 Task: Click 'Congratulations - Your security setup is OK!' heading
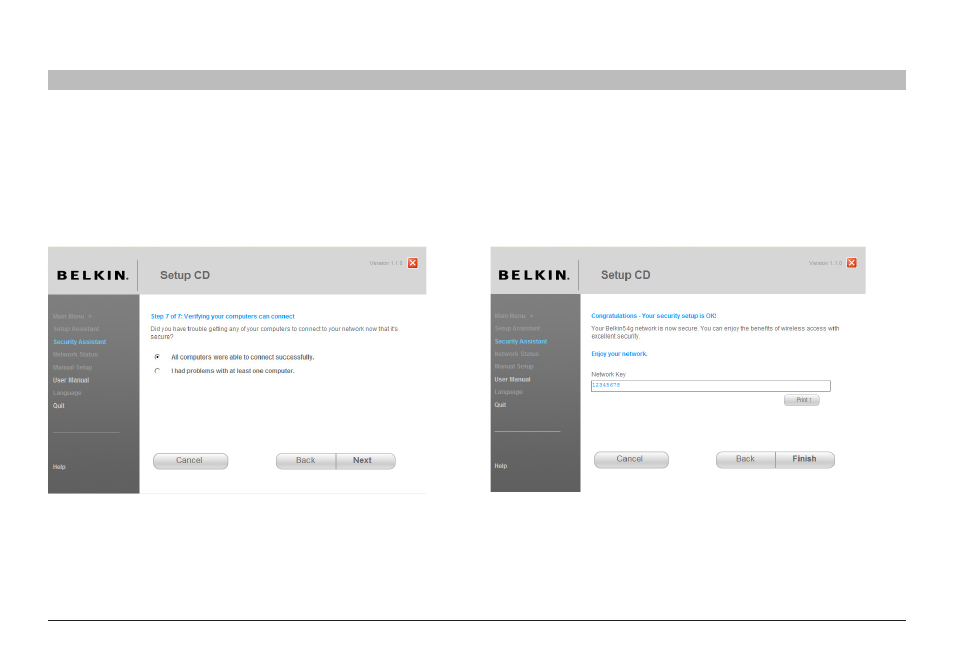tap(653, 316)
